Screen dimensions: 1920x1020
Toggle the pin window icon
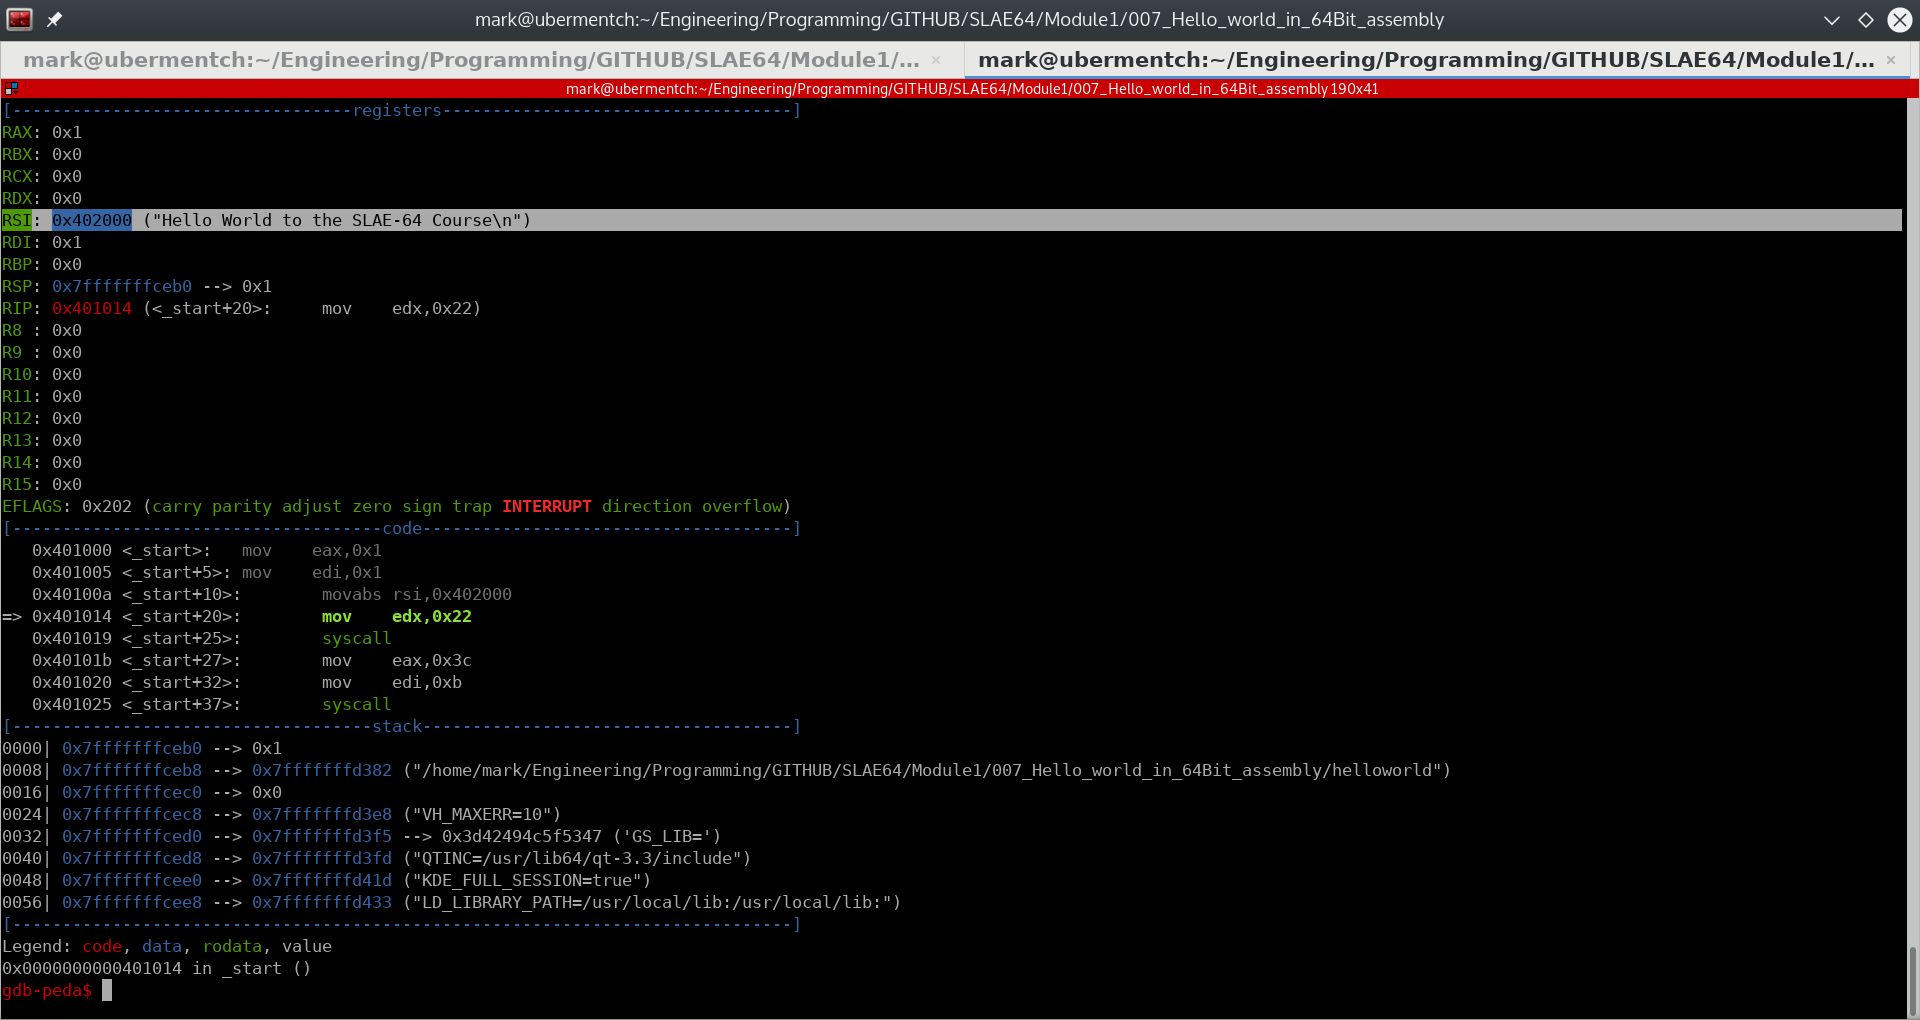[x=54, y=19]
